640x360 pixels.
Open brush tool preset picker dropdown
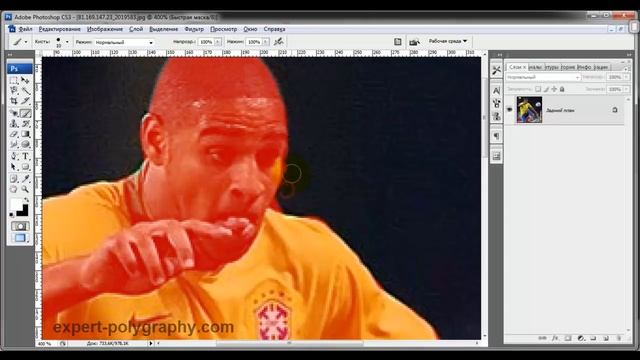point(26,42)
